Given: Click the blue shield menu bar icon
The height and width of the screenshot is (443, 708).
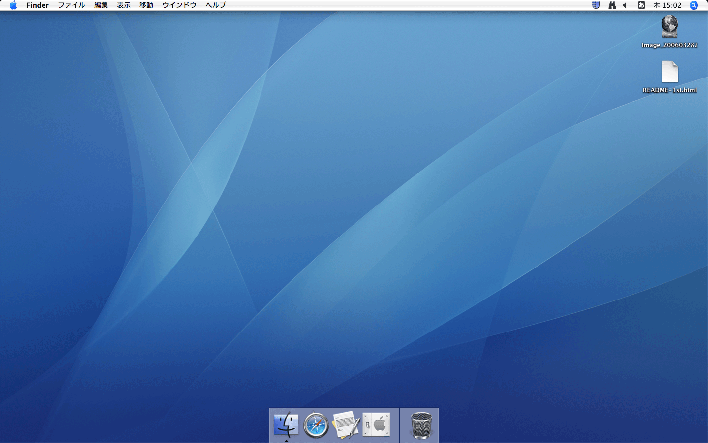Looking at the screenshot, I should pyautogui.click(x=596, y=5).
